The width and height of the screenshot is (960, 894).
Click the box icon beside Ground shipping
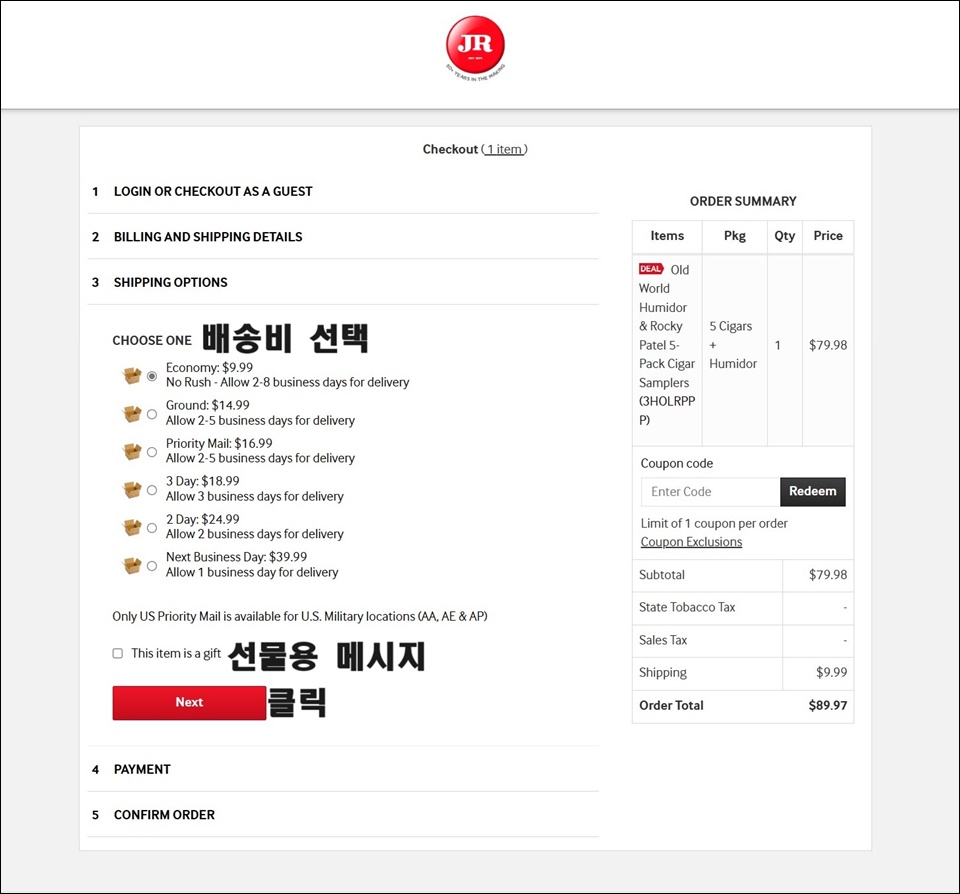(132, 414)
